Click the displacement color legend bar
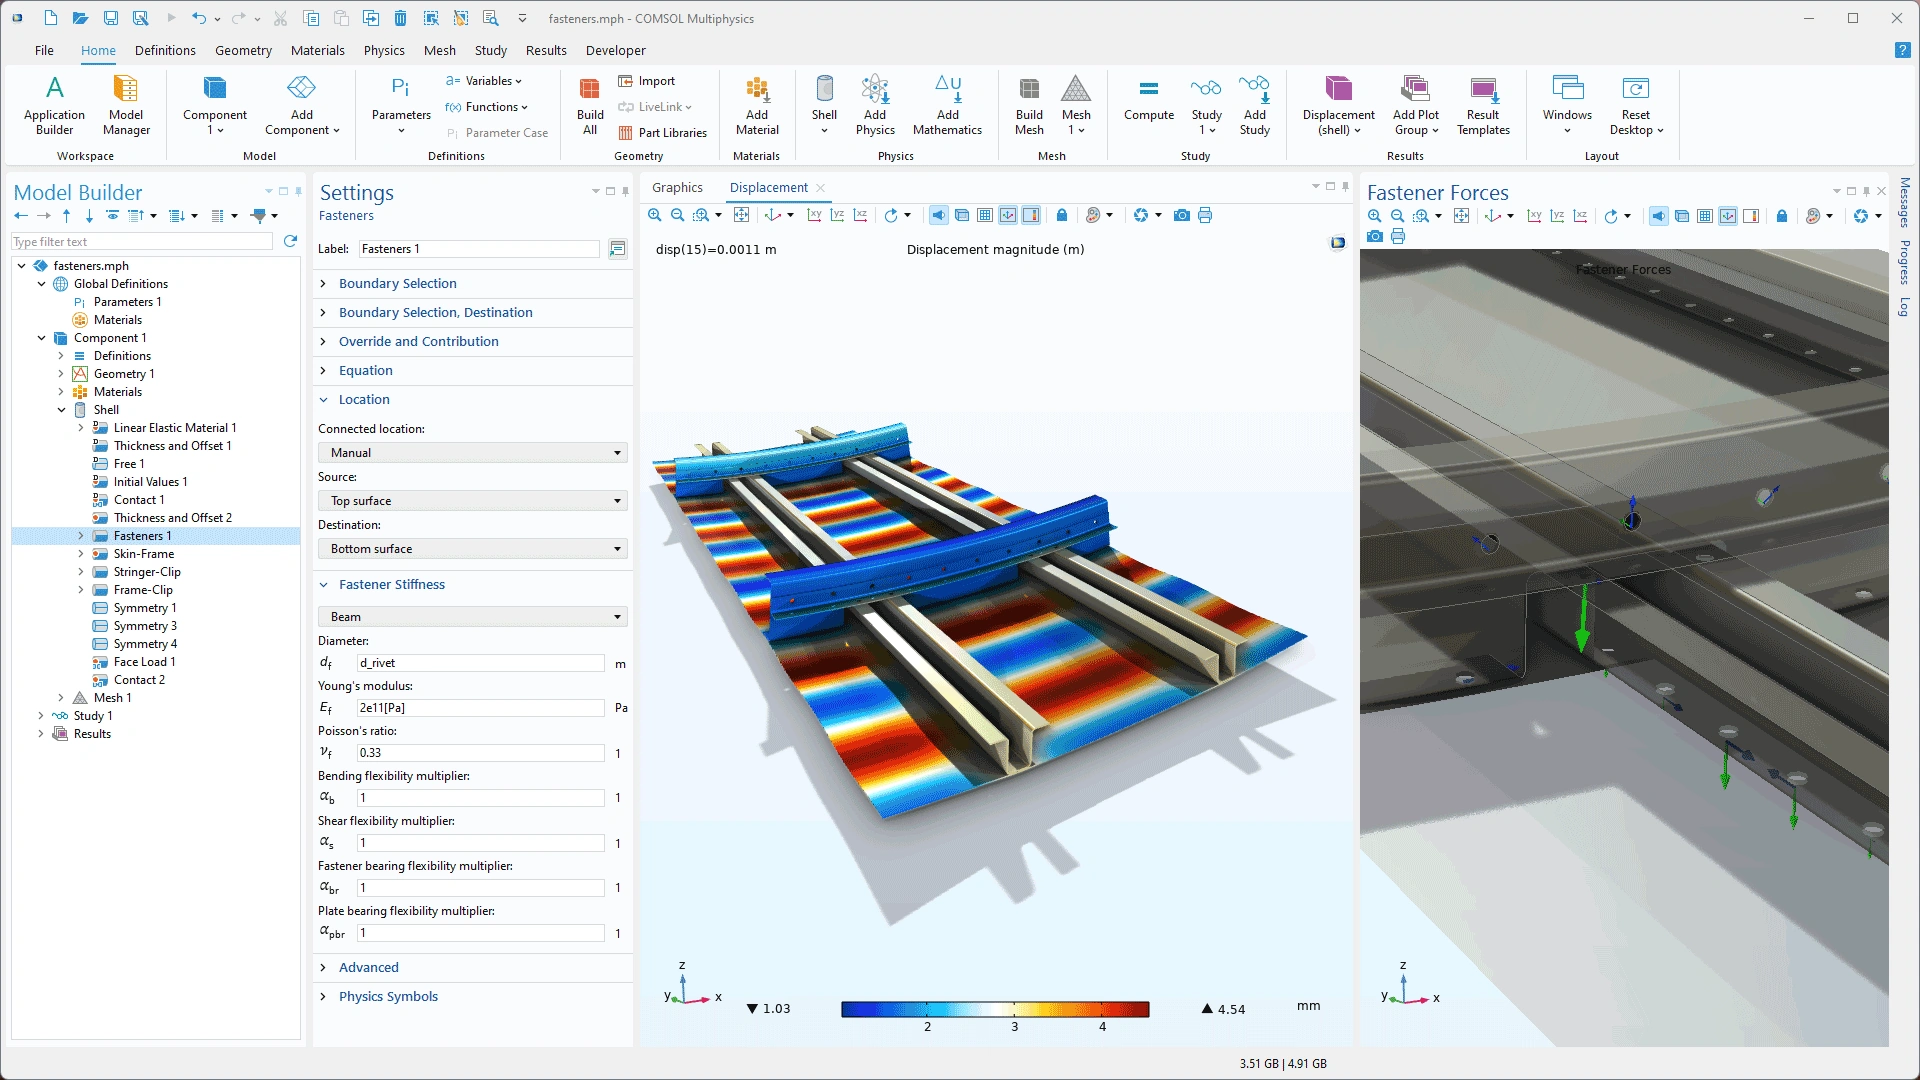The height and width of the screenshot is (1080, 1920). pos(995,1009)
